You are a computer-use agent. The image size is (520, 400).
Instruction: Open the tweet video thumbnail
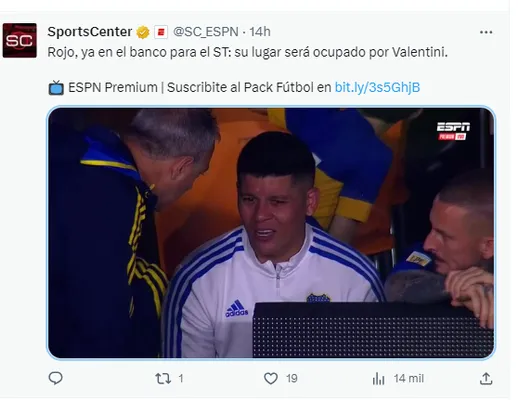coord(271,233)
